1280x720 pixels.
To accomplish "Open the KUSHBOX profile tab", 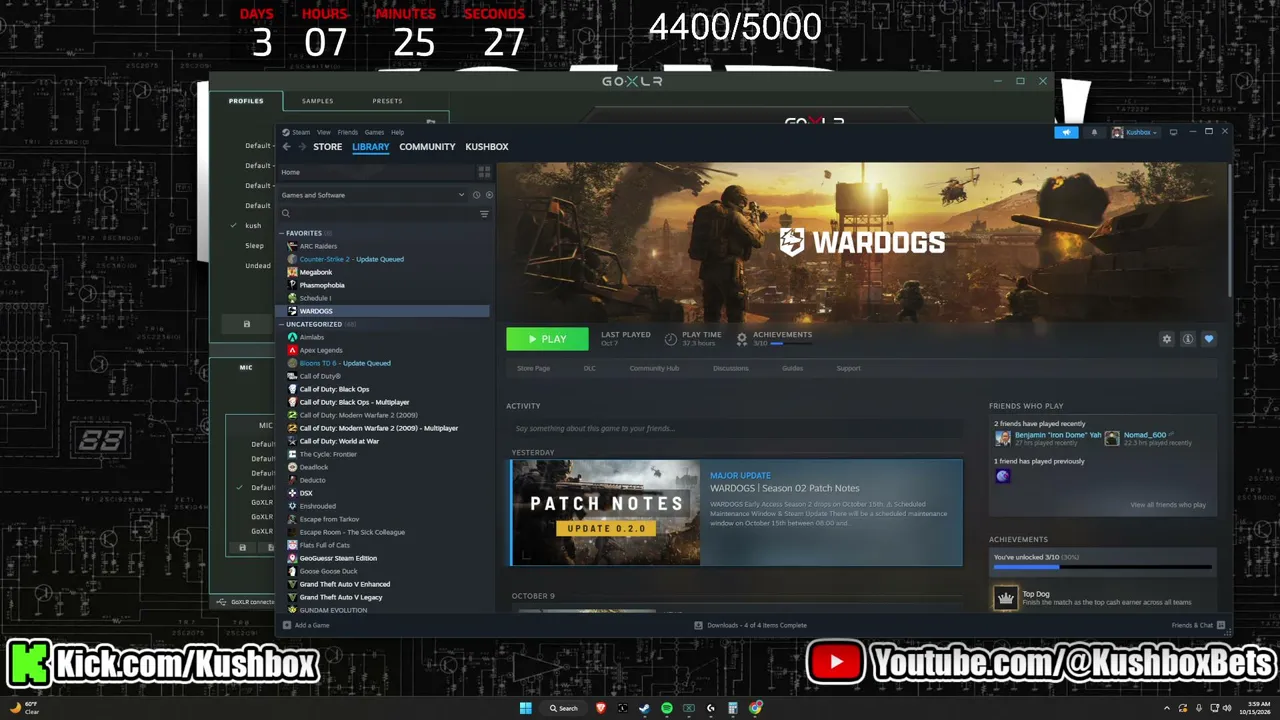I will (487, 147).
